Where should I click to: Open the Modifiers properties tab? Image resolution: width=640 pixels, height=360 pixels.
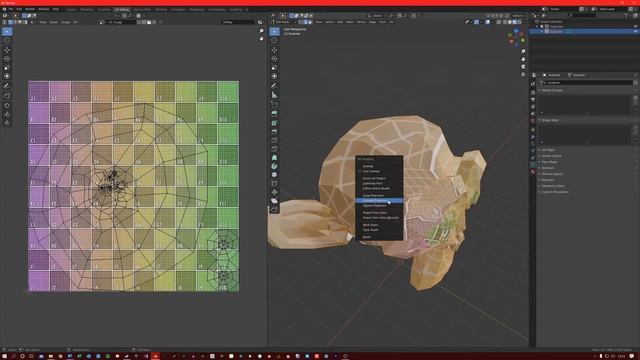coord(533,137)
